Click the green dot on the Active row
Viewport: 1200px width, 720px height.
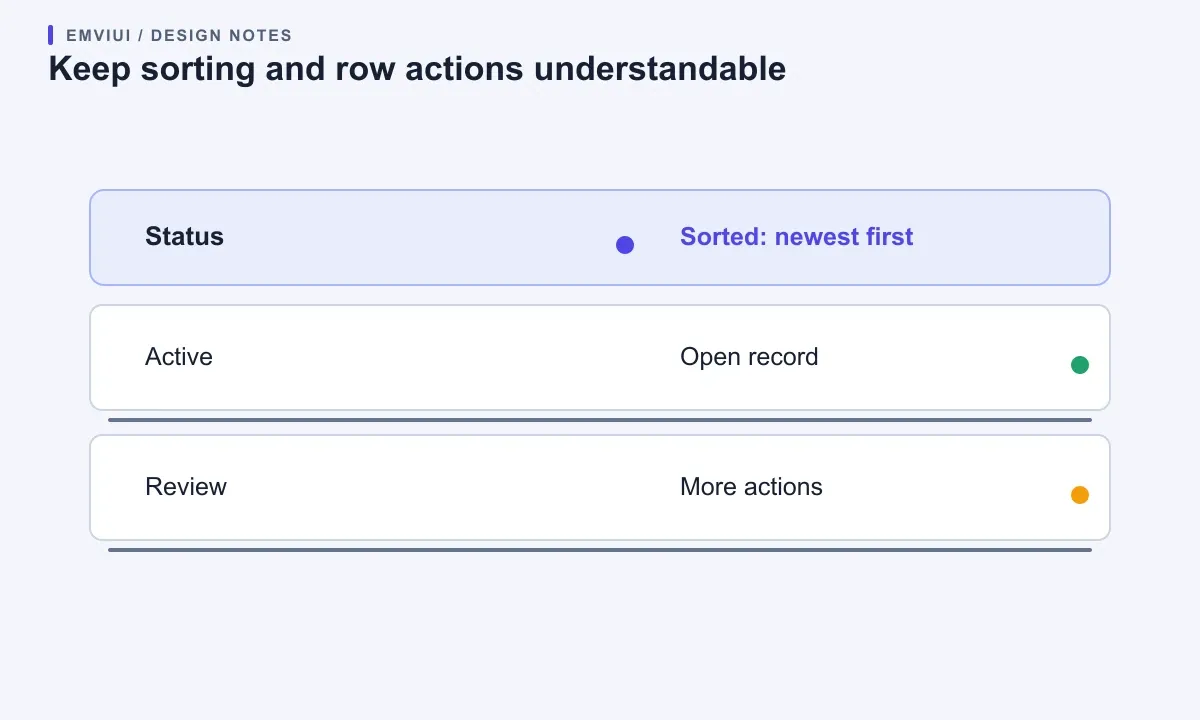point(1080,365)
